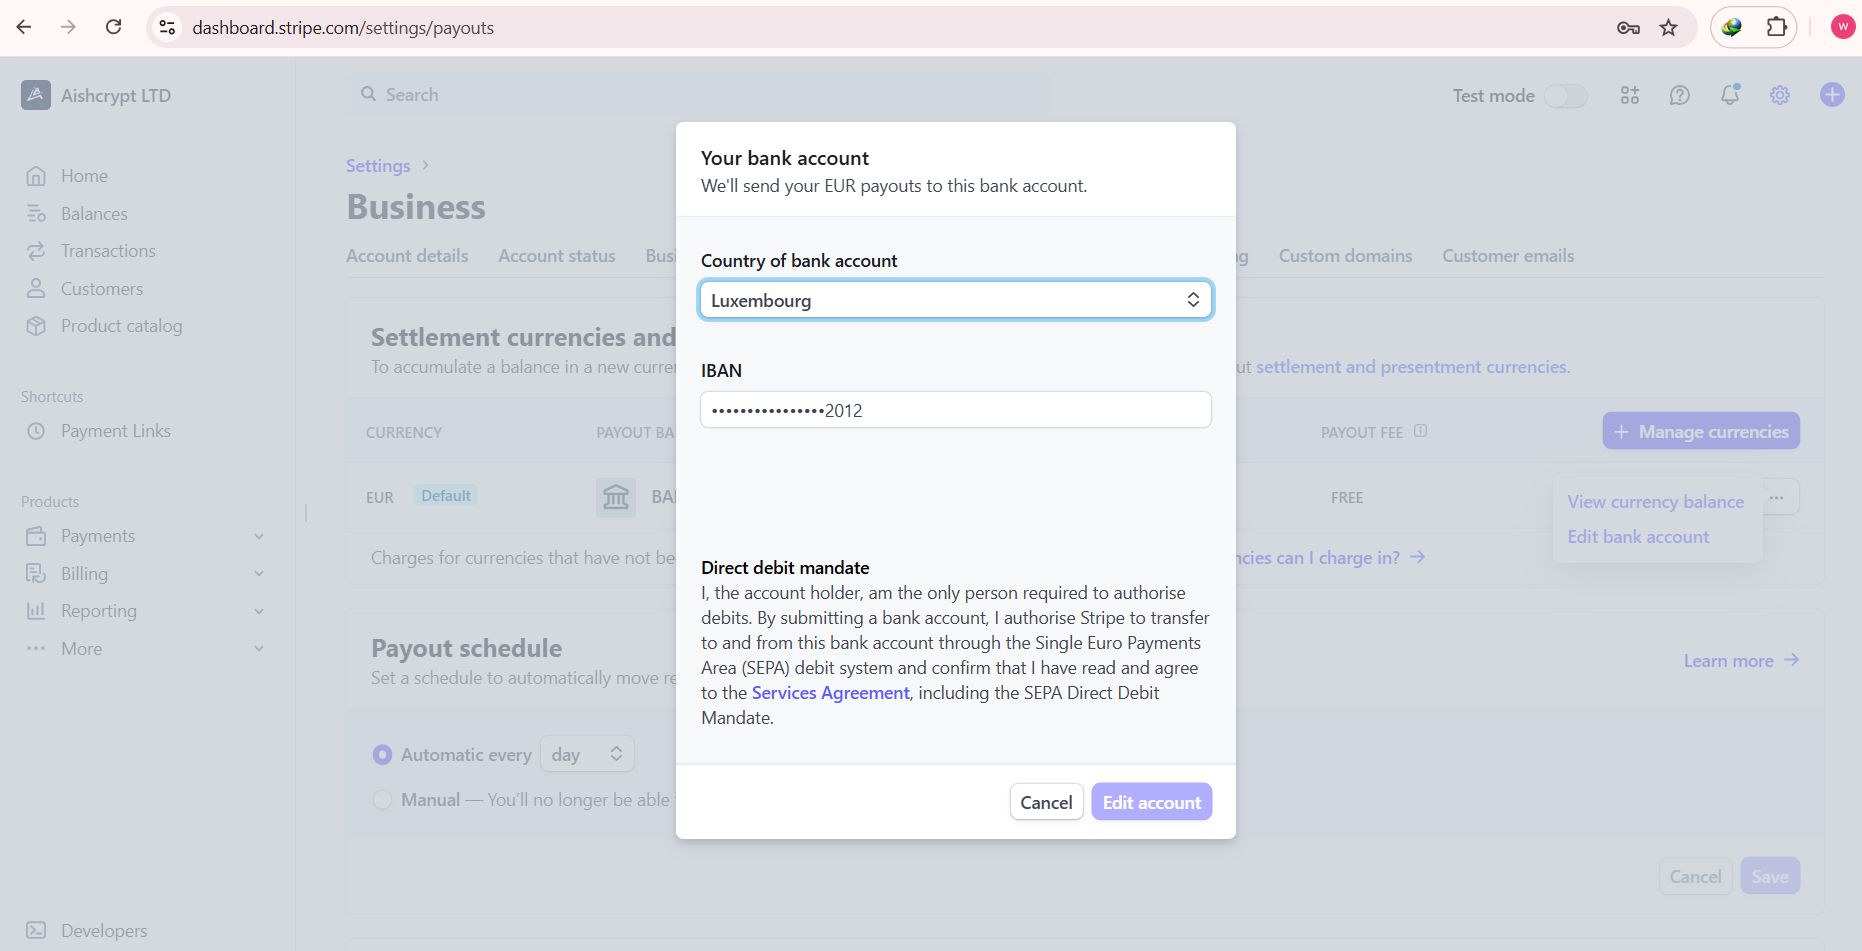Select the Automatic every radio button
This screenshot has height=951, width=1862.
382,755
